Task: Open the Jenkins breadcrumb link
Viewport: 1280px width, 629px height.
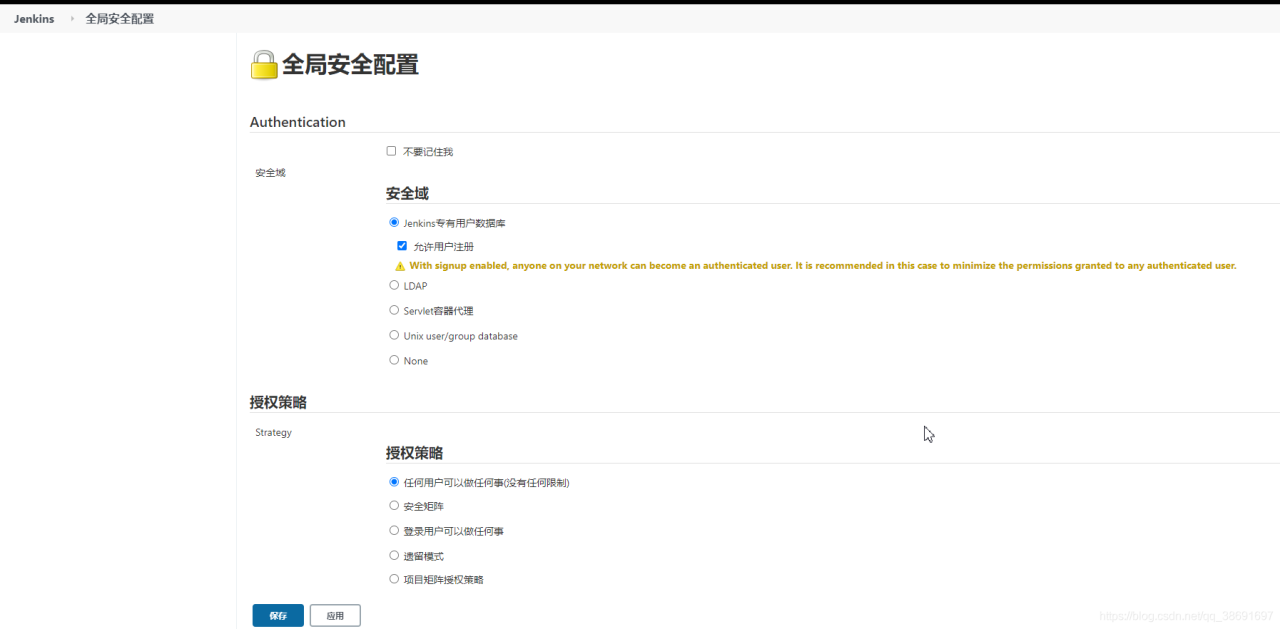Action: (x=34, y=19)
